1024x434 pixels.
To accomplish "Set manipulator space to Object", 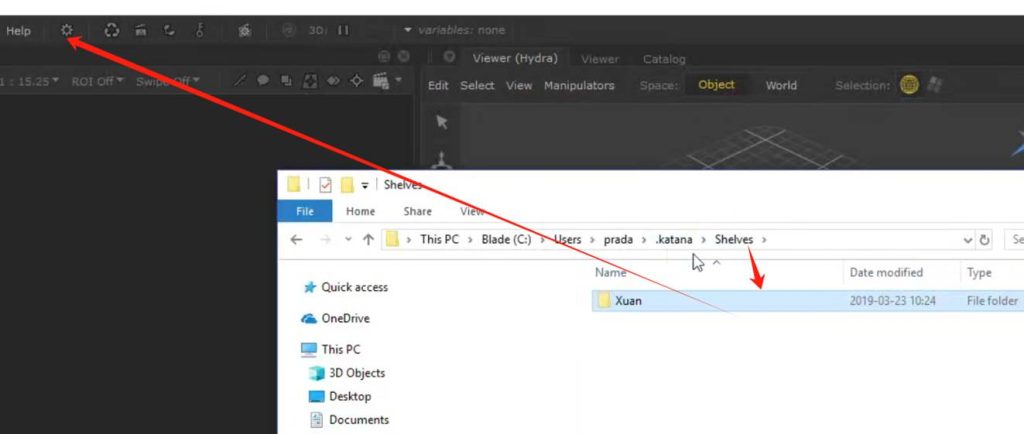I will coord(716,85).
